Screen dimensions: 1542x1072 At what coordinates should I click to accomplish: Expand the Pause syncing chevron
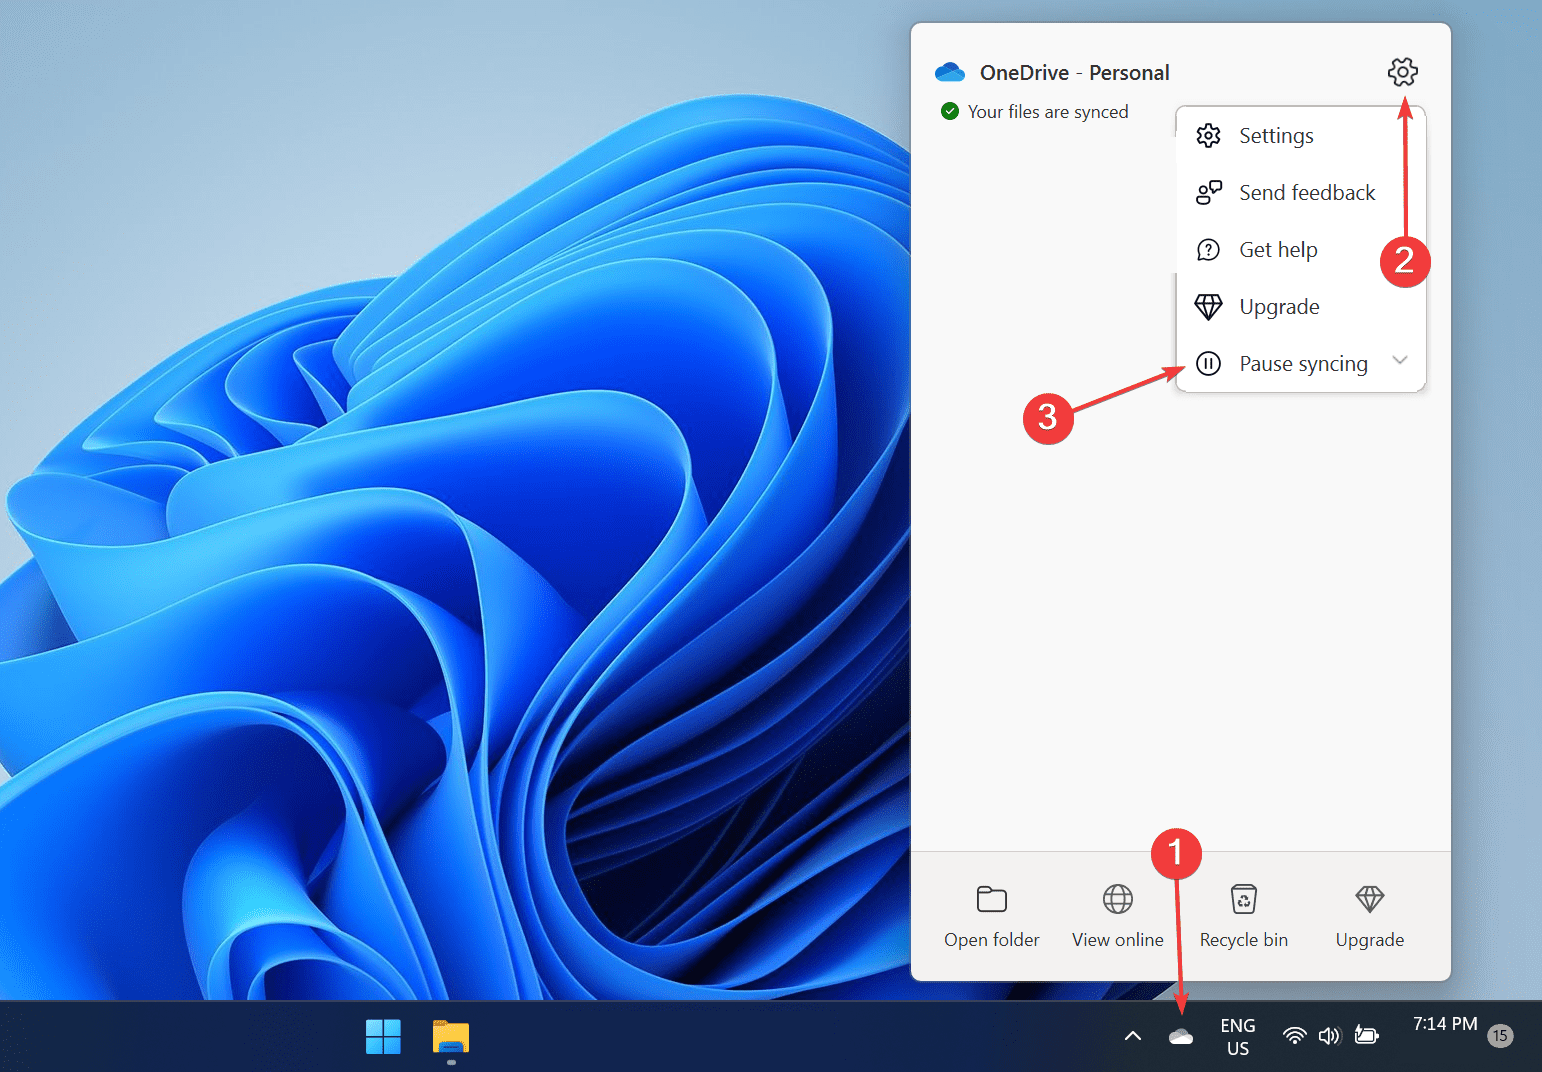pos(1400,361)
